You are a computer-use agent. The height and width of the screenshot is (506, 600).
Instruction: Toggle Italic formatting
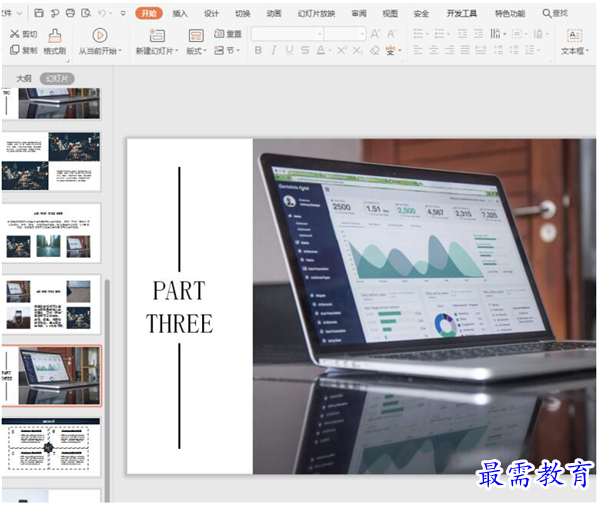click(274, 50)
